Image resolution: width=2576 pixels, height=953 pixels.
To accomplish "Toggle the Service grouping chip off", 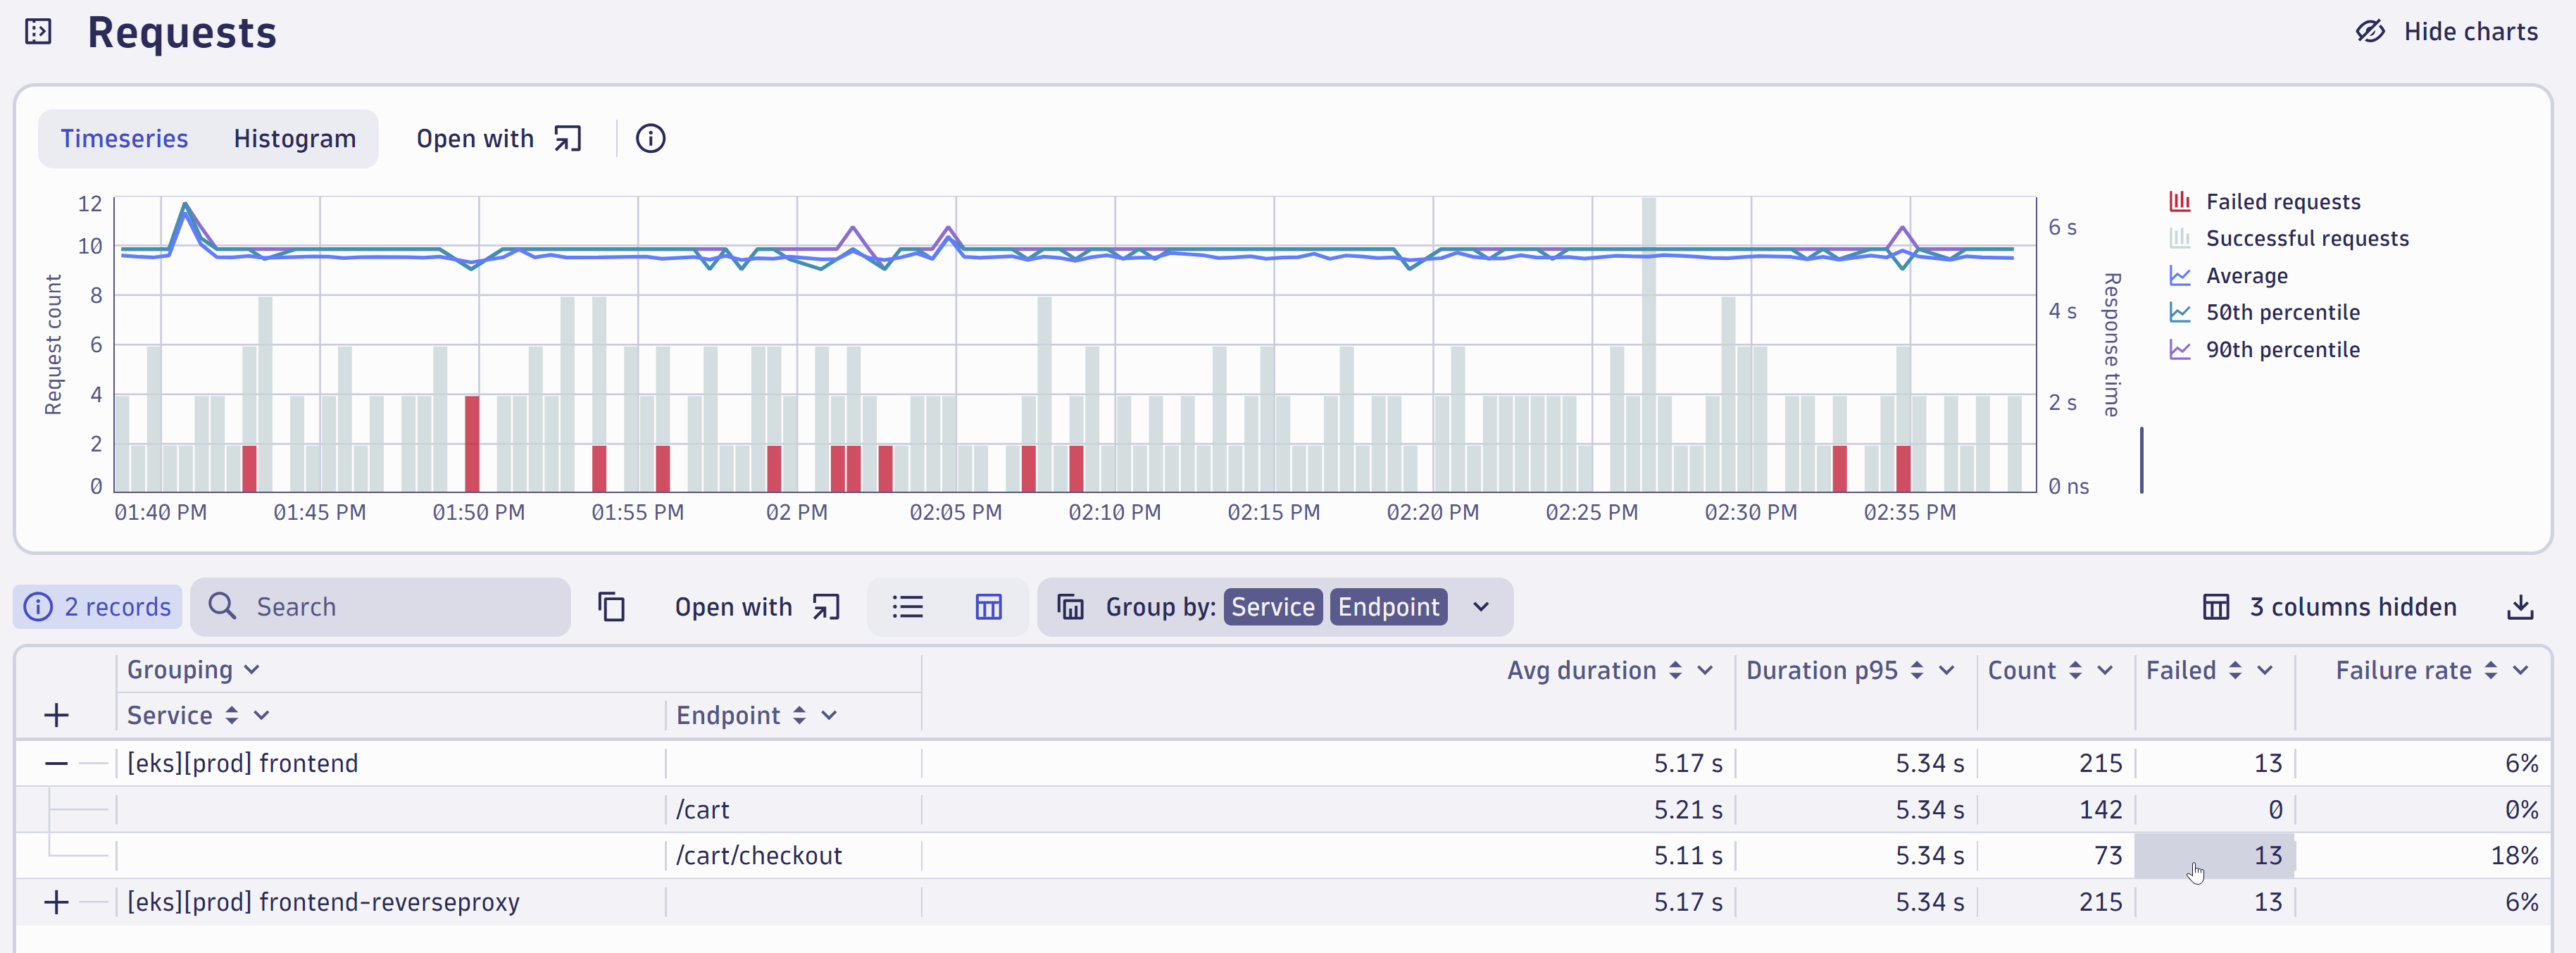I will [x=1272, y=607].
